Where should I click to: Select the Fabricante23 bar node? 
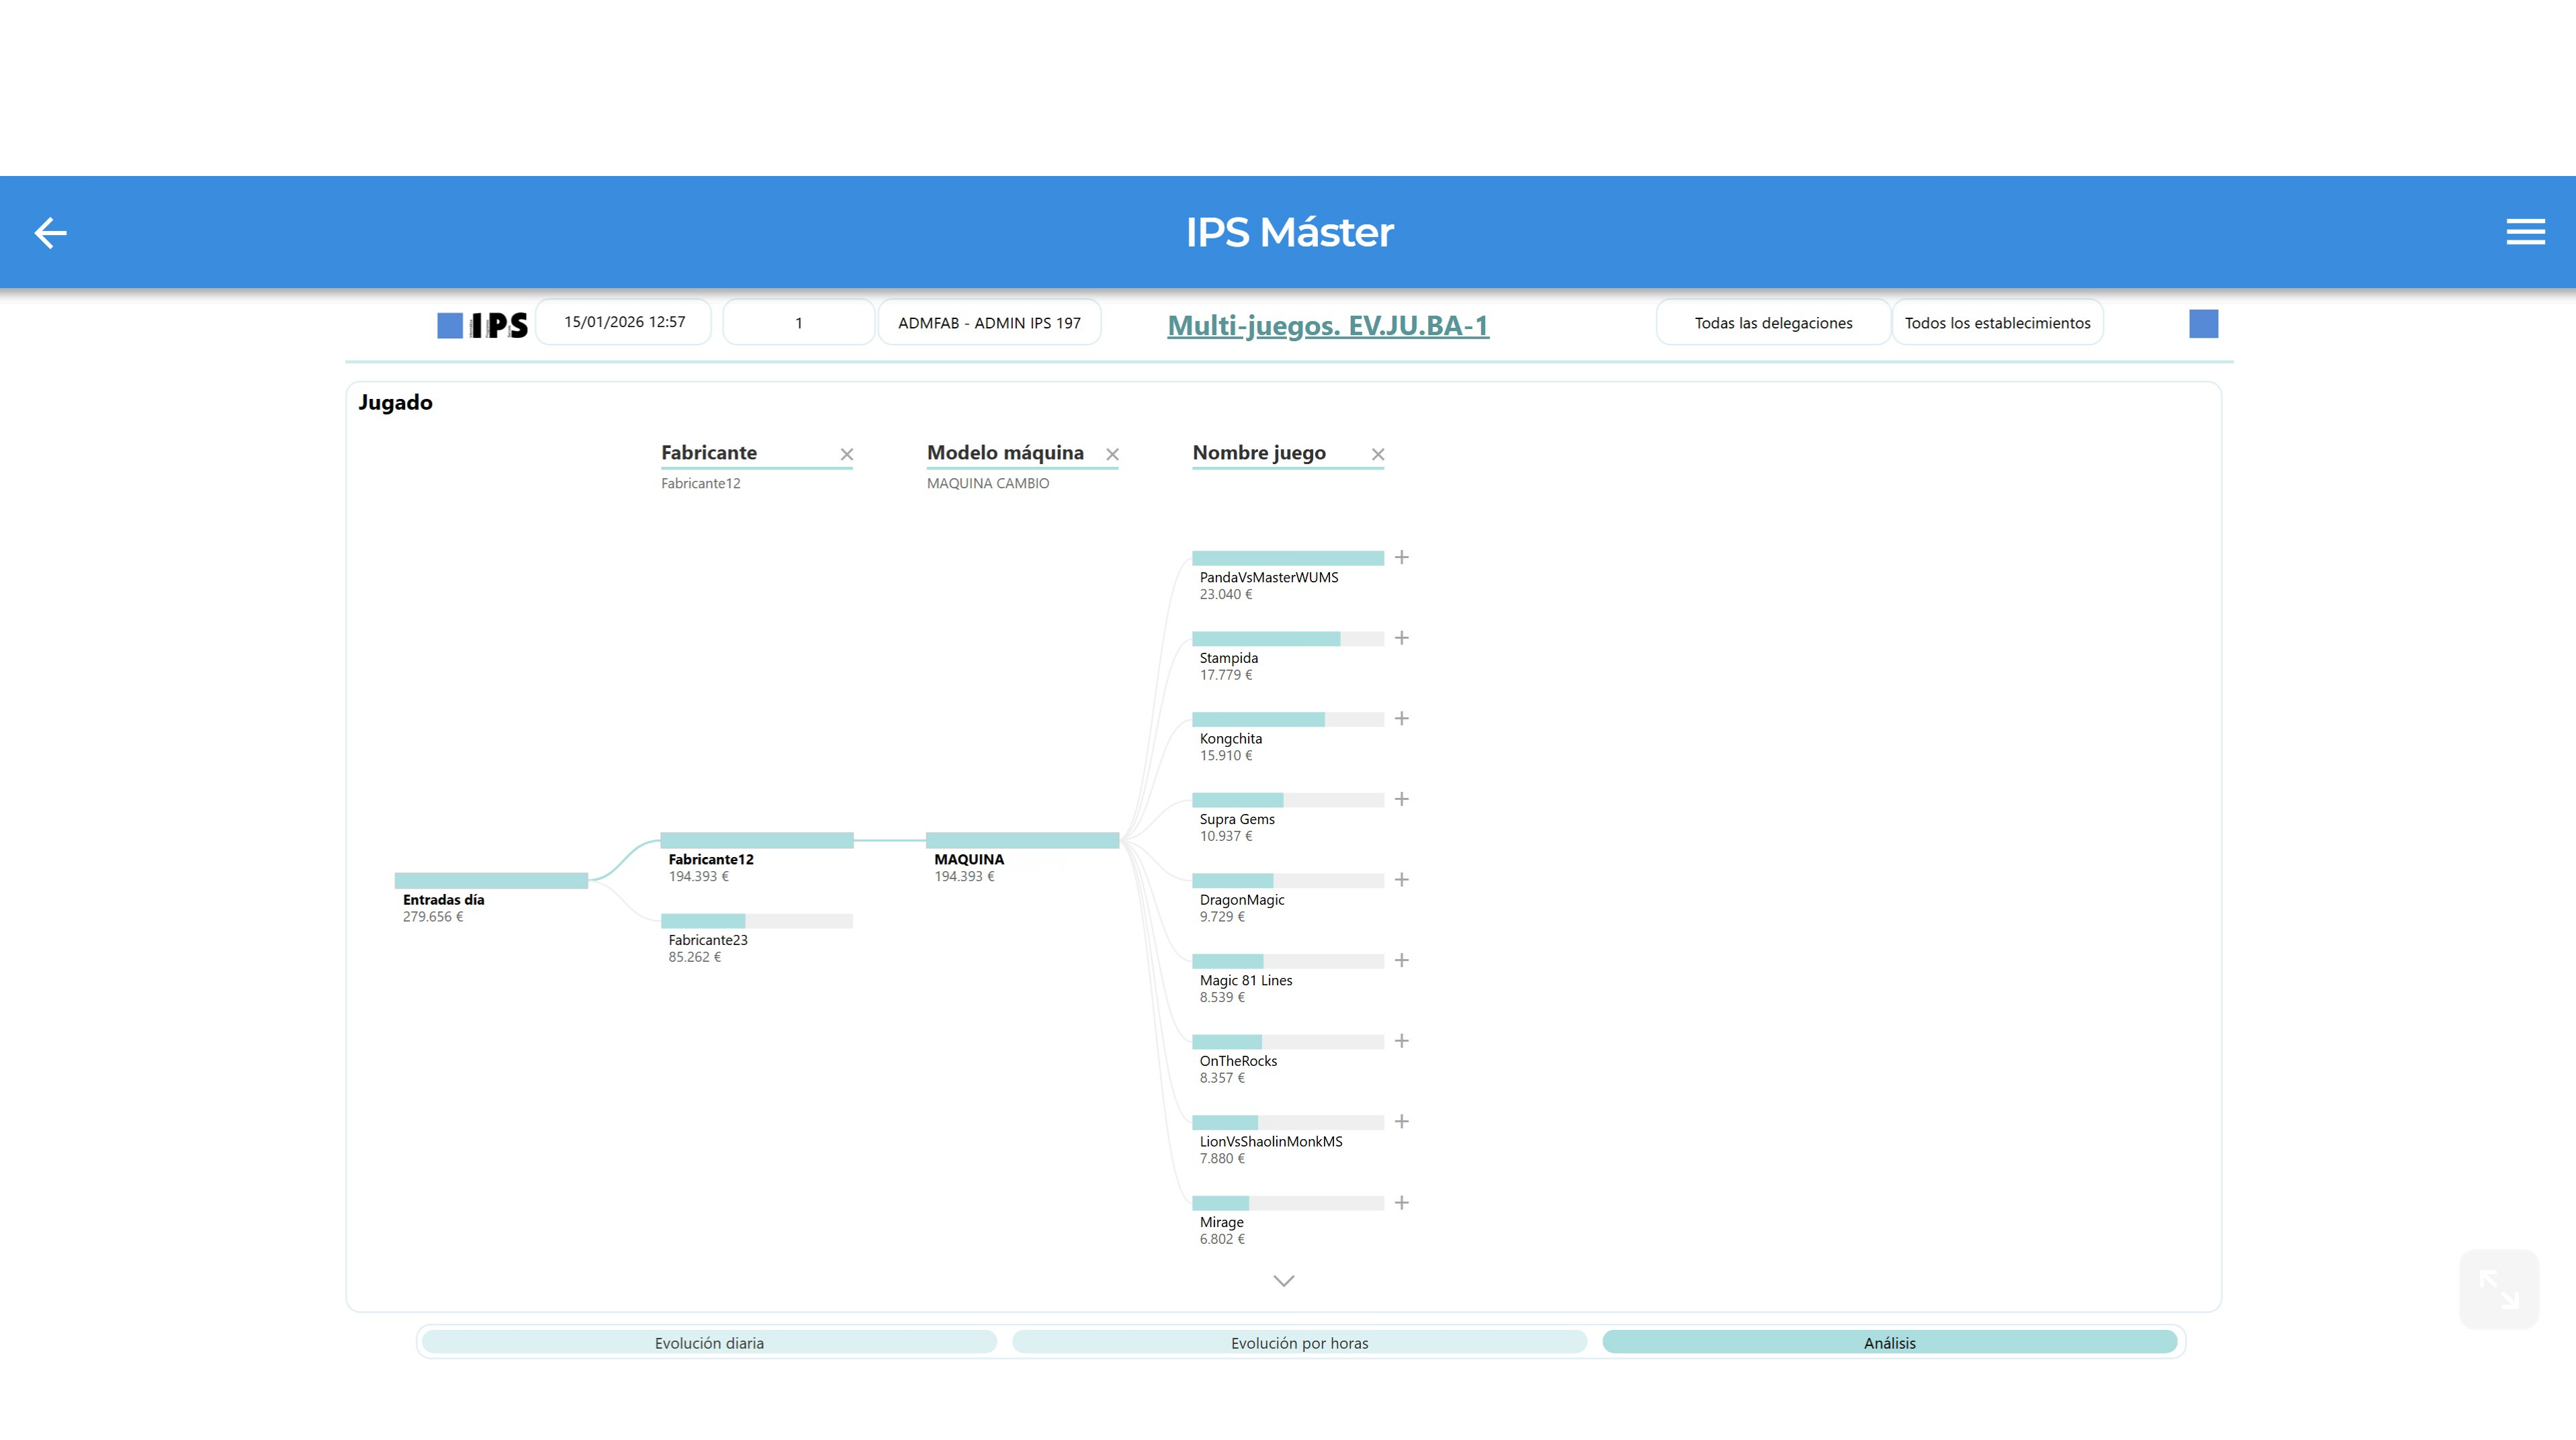756,921
